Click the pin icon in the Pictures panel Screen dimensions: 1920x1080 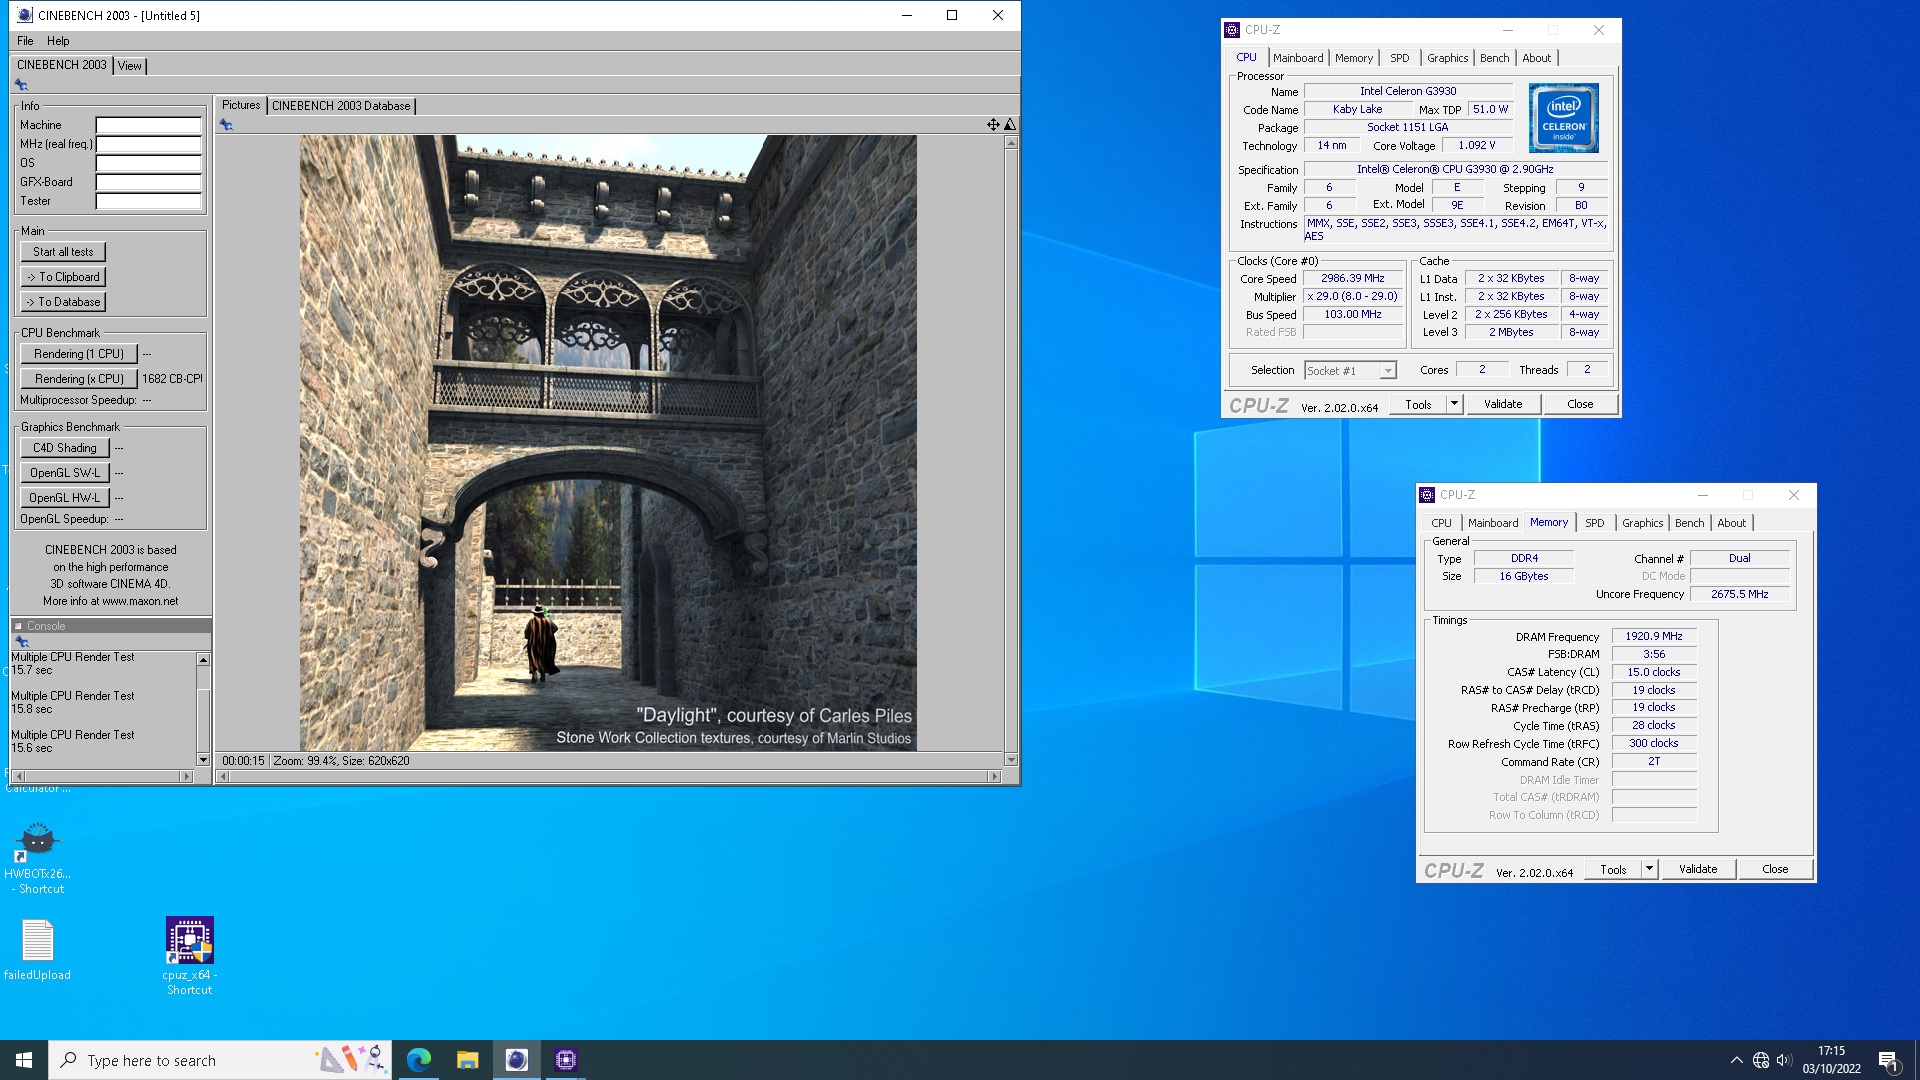click(226, 125)
